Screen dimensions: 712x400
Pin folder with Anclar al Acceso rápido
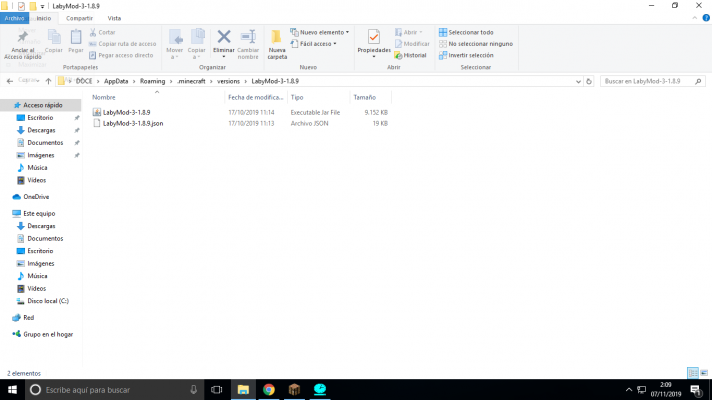pyautogui.click(x=23, y=44)
